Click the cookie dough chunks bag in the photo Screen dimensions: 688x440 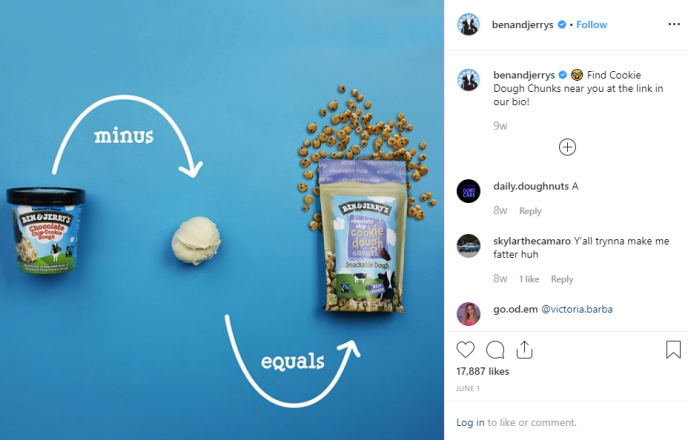[x=363, y=236]
